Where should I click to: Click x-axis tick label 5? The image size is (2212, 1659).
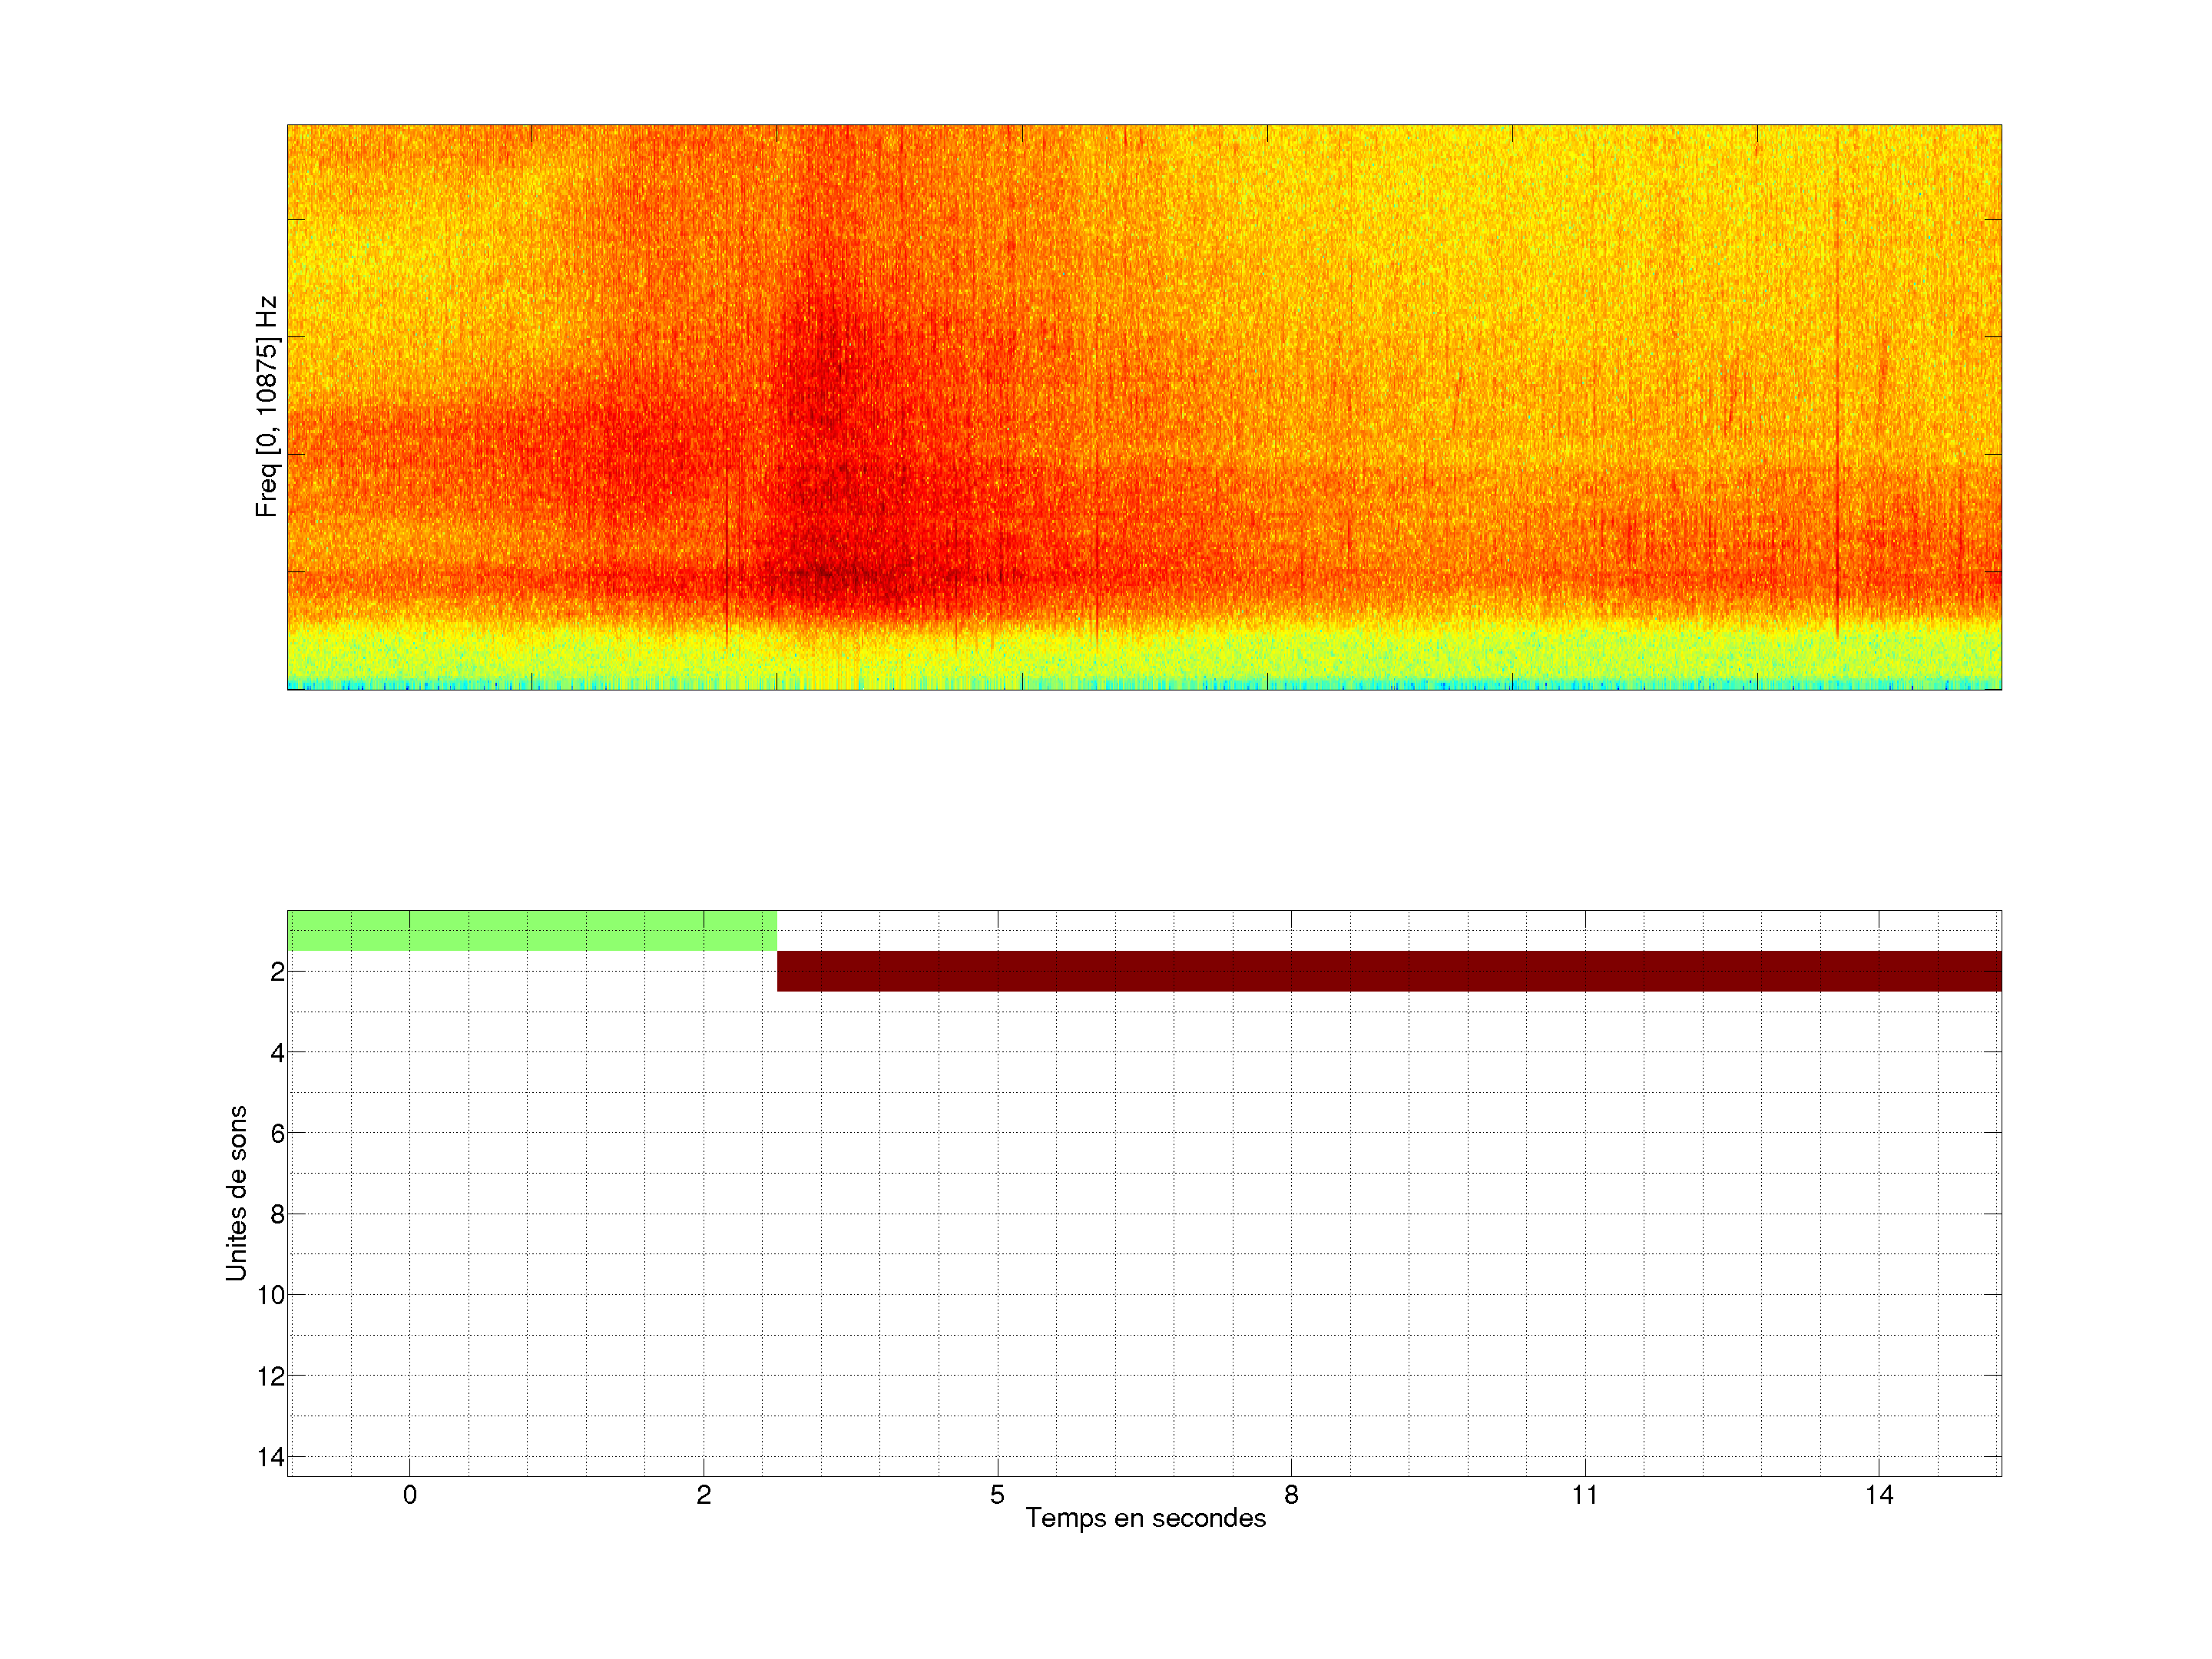pos(997,1495)
